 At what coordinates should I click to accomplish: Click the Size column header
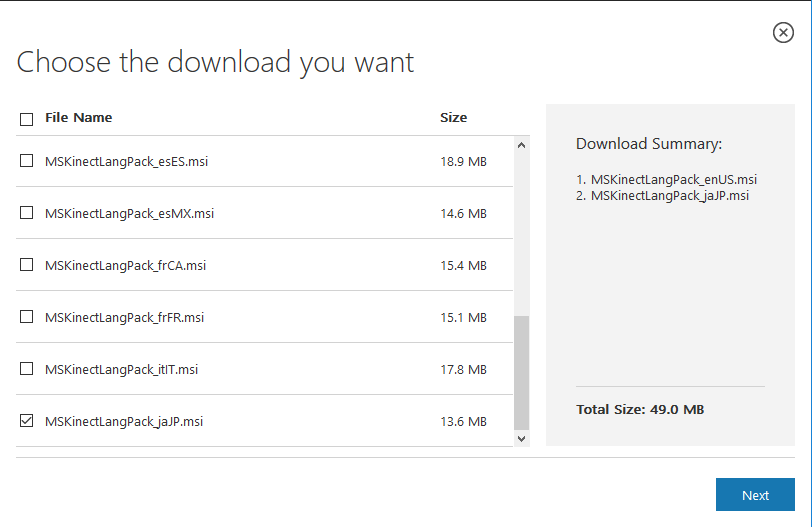click(x=453, y=118)
